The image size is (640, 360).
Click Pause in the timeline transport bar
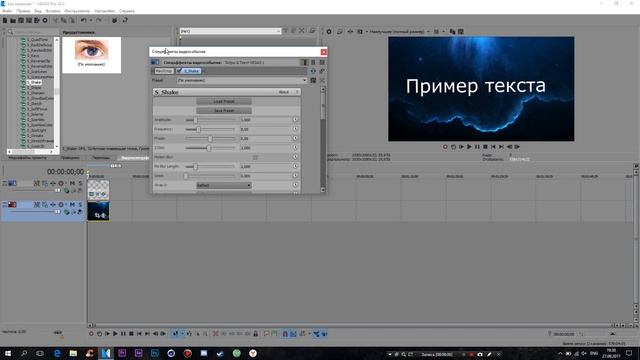click(x=123, y=334)
